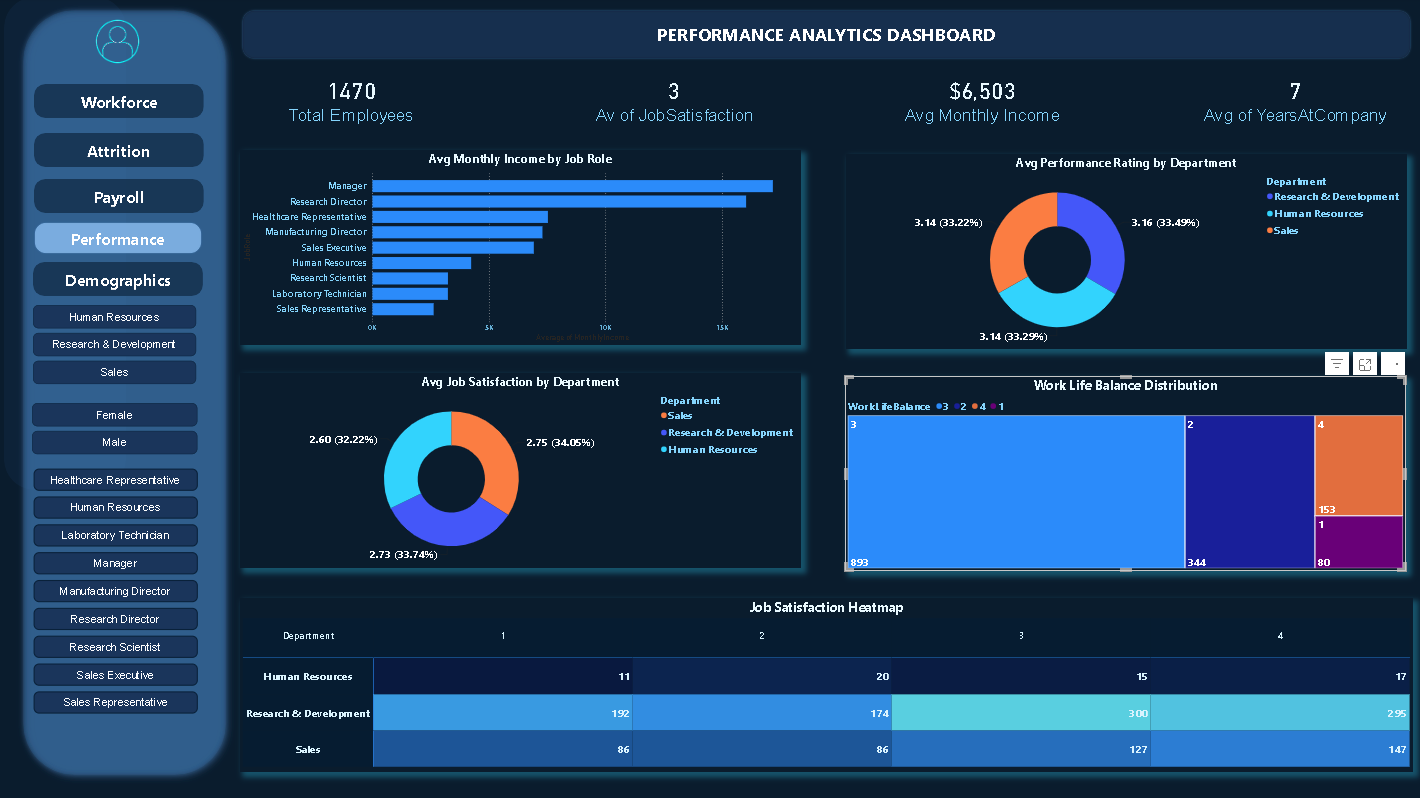Click WorkLifeBalance legend item 4
Image resolution: width=1420 pixels, height=798 pixels.
tap(978, 407)
